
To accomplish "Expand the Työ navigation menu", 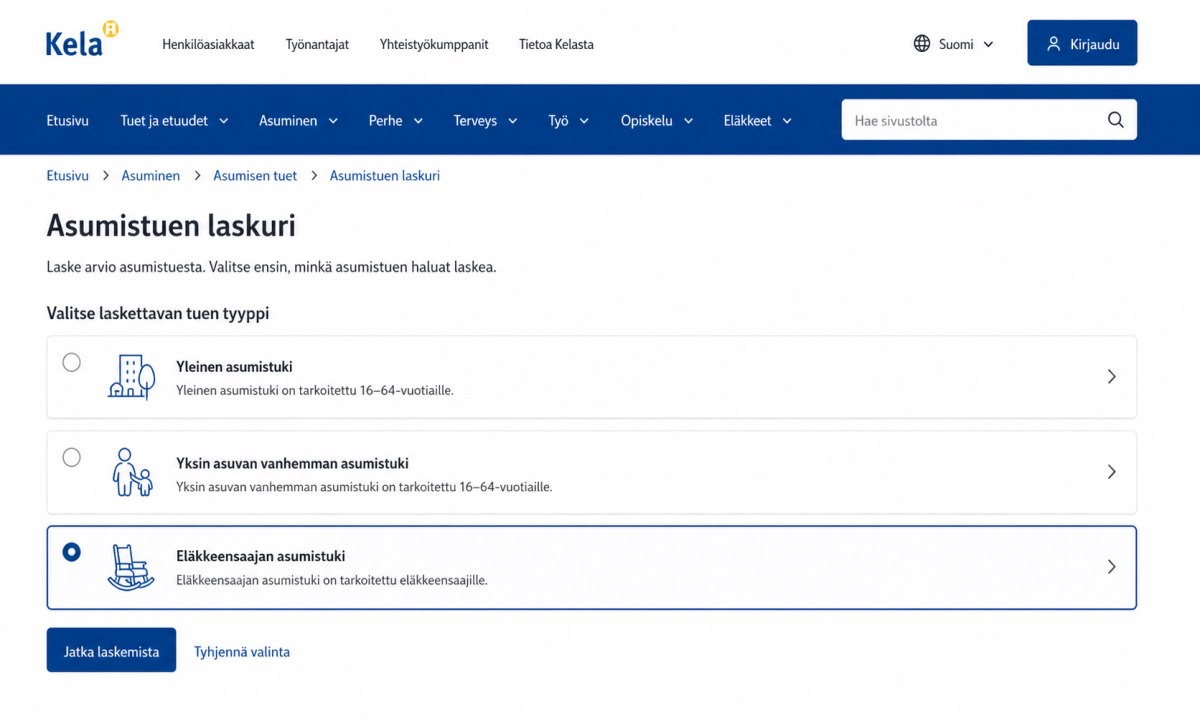I will tap(569, 121).
